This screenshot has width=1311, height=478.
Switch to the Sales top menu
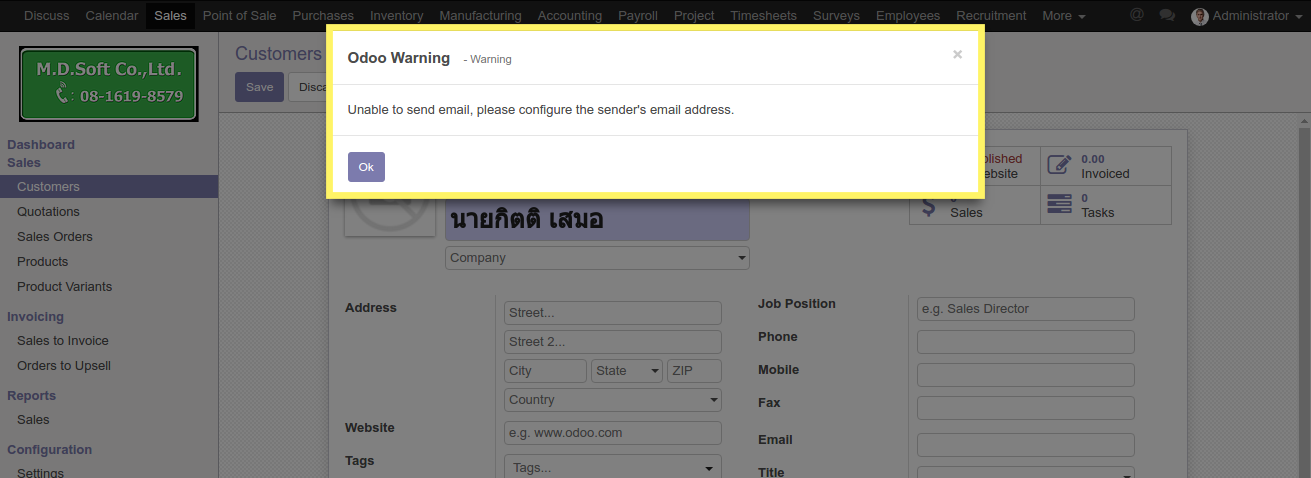[170, 16]
